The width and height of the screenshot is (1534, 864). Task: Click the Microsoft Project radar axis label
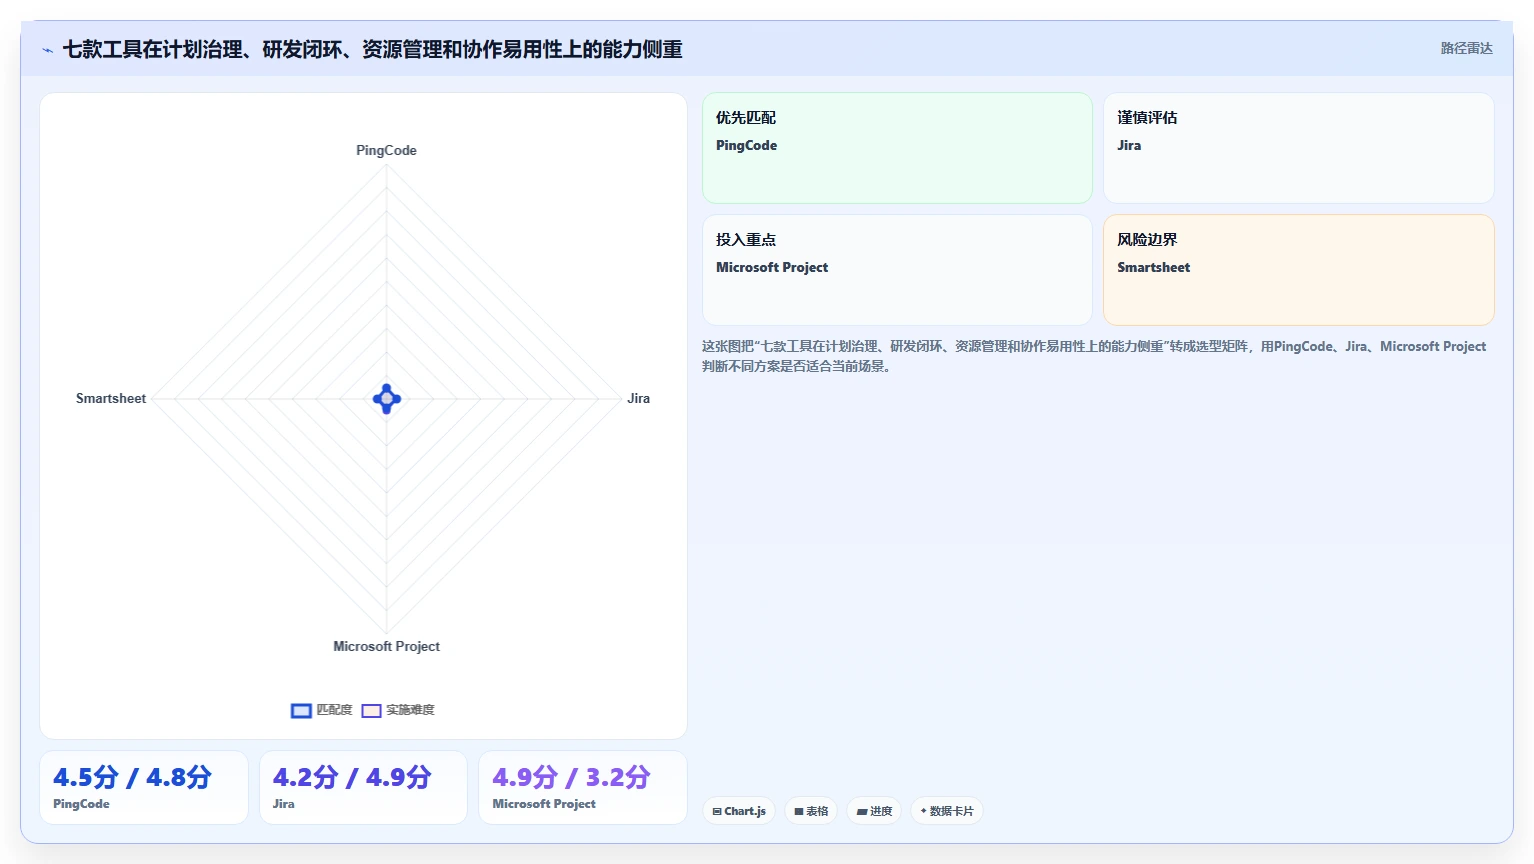coord(386,646)
